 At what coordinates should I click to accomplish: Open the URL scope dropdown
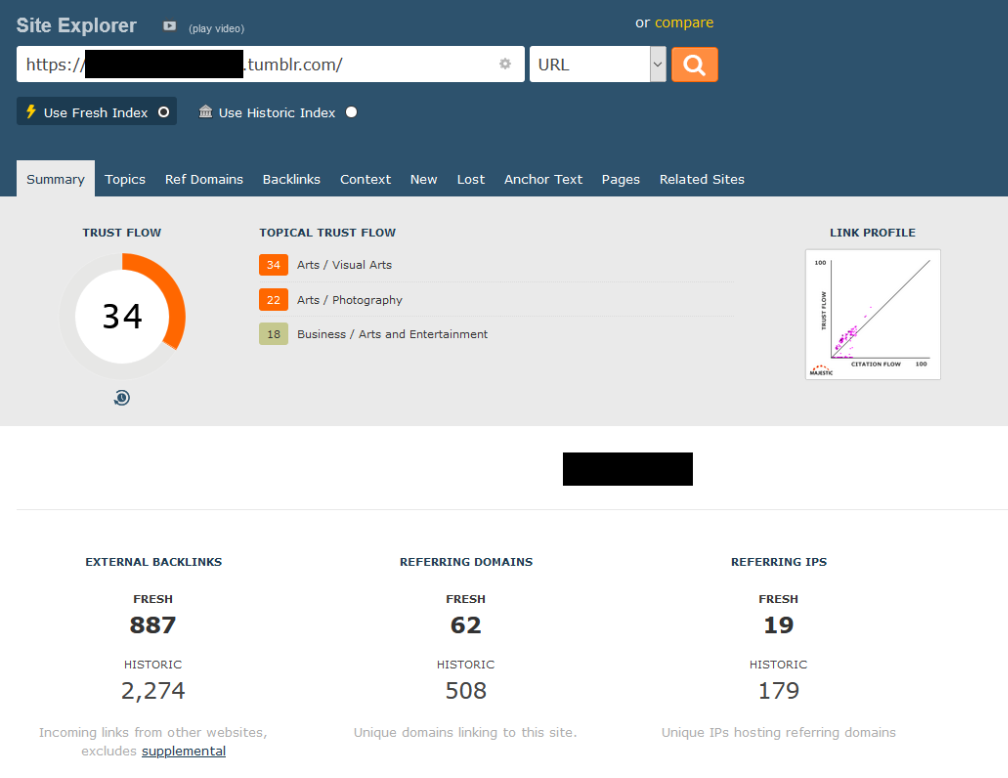coord(597,64)
